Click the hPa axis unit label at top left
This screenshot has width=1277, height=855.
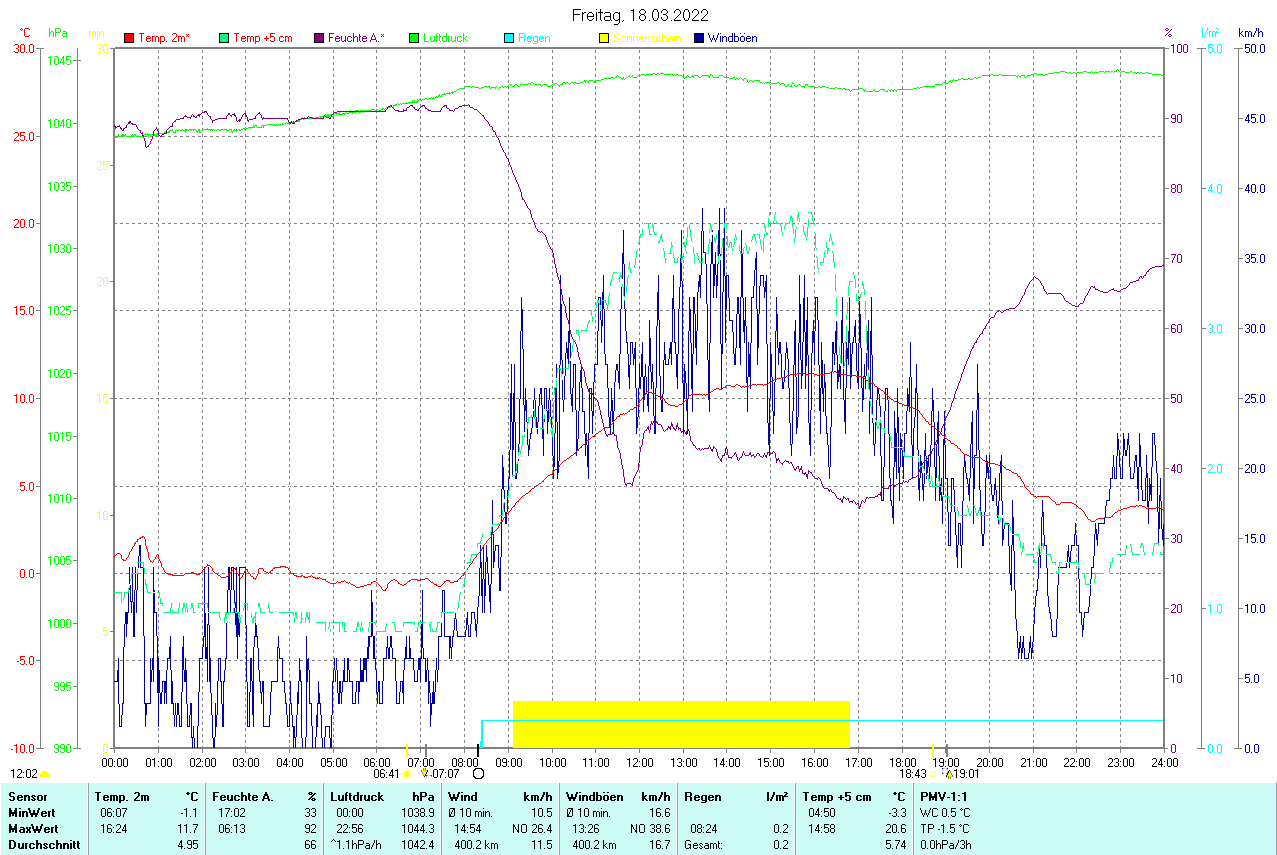58,33
